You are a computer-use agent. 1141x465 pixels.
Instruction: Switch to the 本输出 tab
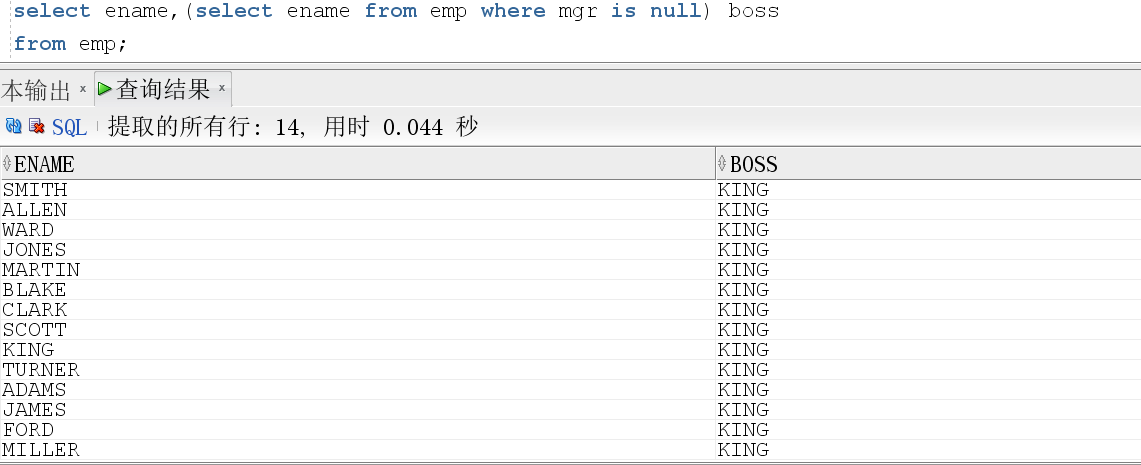(x=36, y=91)
